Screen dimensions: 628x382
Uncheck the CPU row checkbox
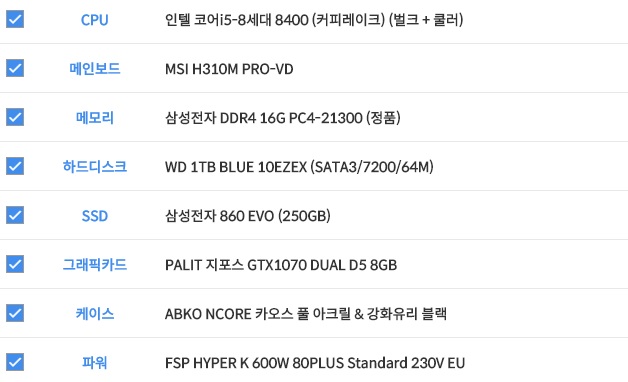pyautogui.click(x=15, y=19)
